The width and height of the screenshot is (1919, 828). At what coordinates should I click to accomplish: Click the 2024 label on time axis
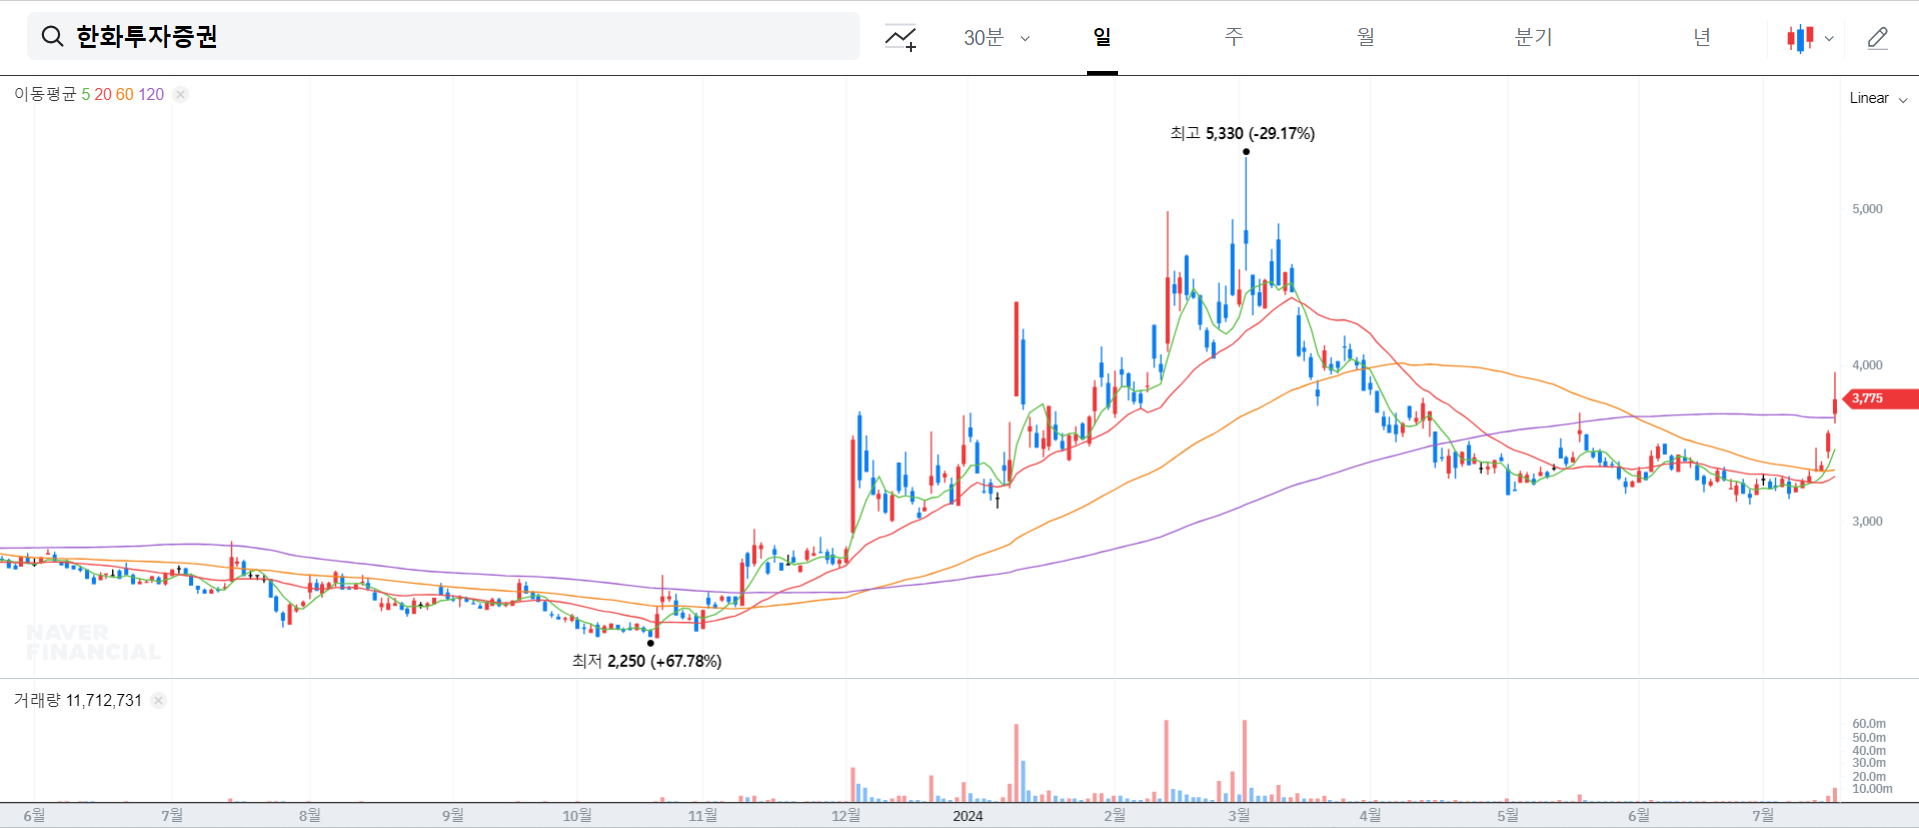[968, 816]
